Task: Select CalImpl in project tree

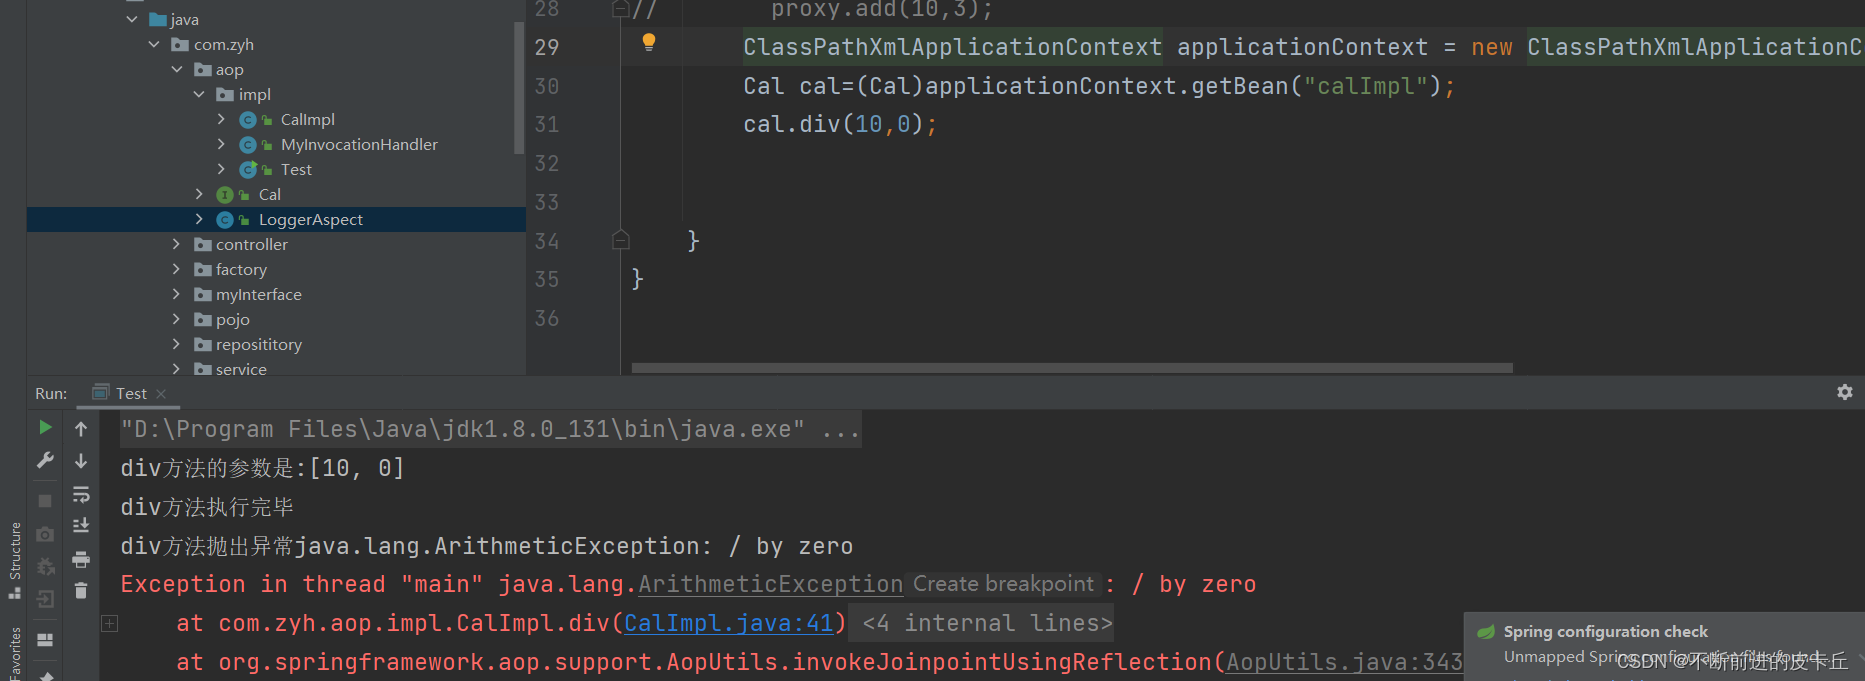Action: 307,119
